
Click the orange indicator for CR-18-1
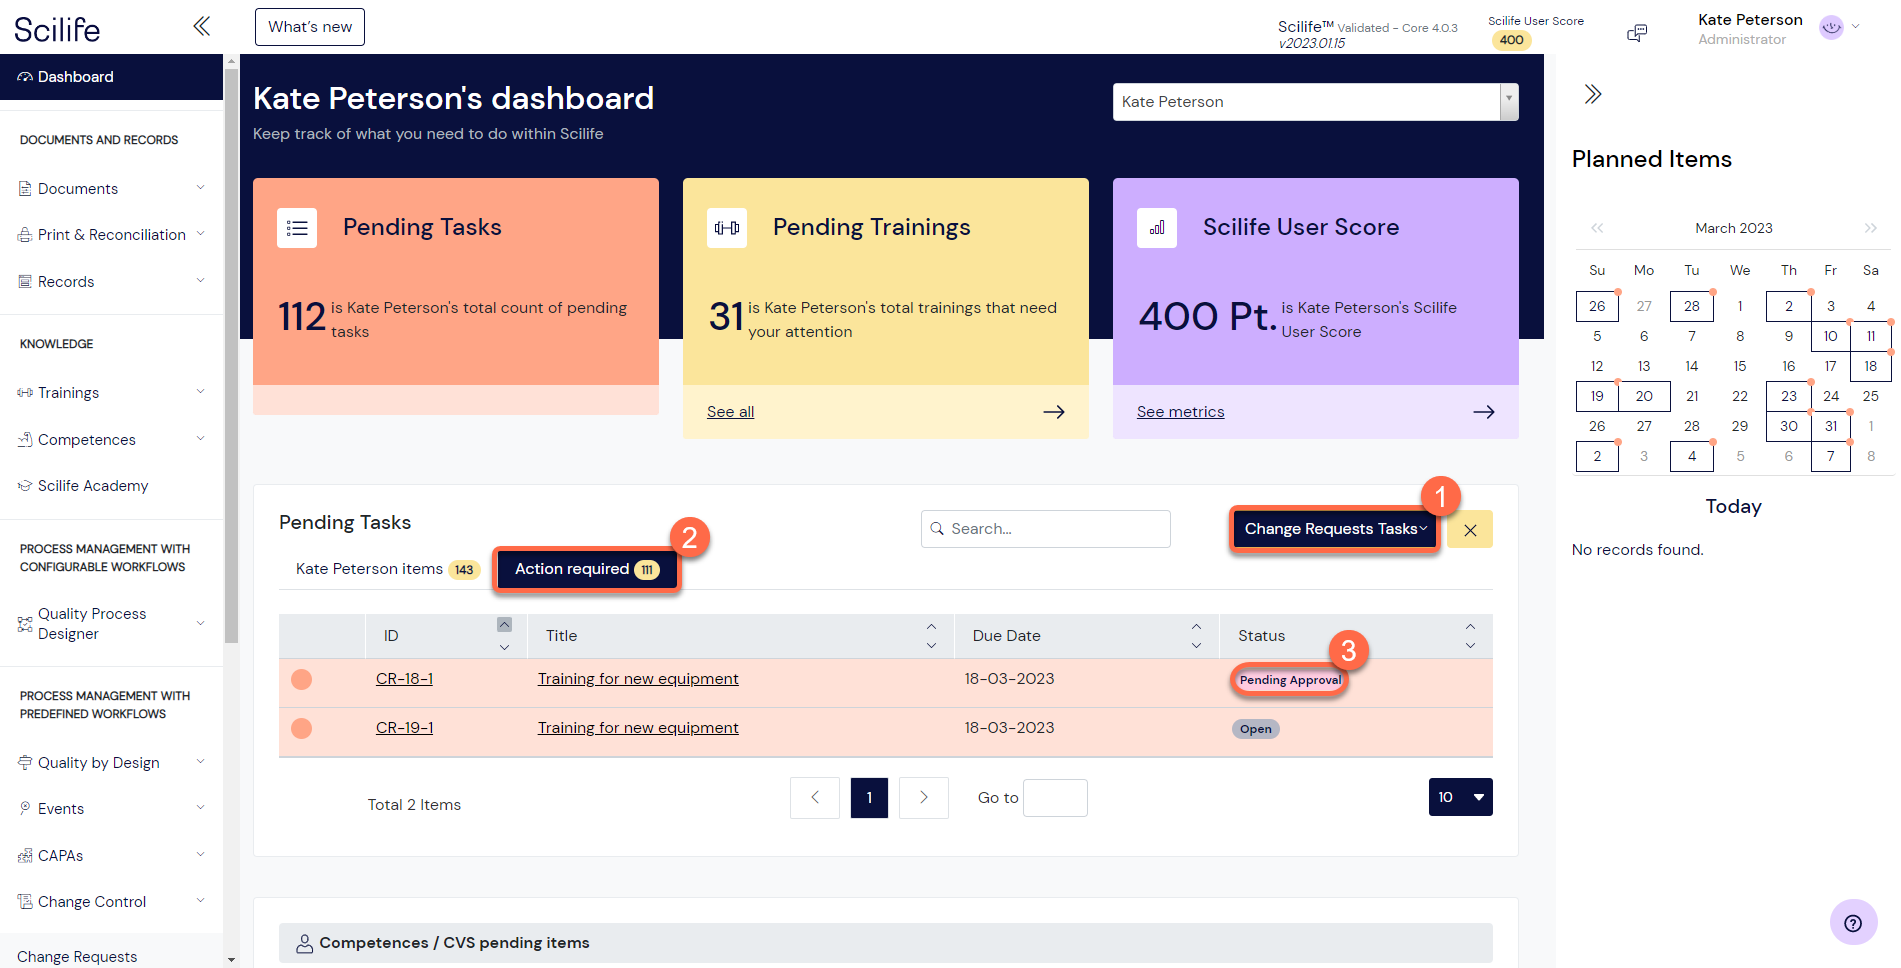coord(301,680)
